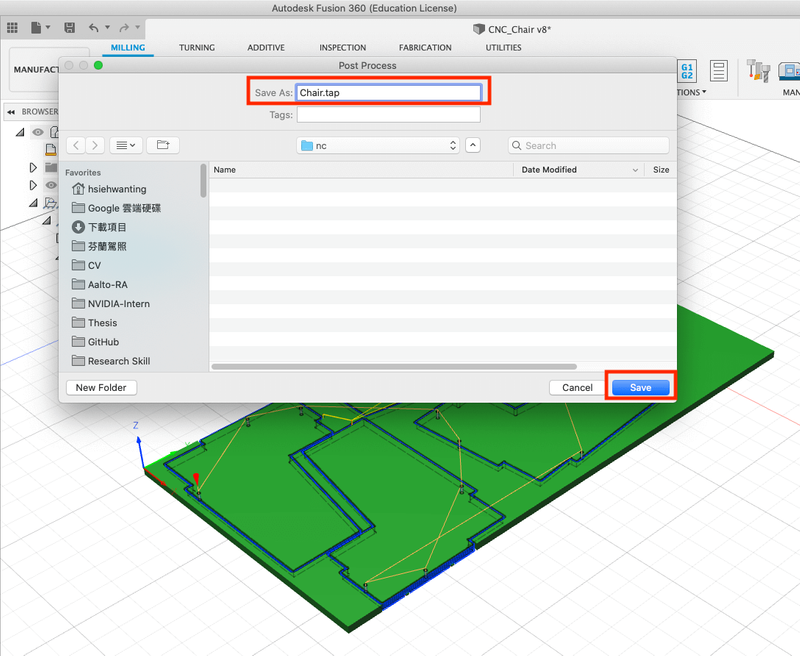The image size is (800, 656).
Task: Open the nc folder location dropdown
Action: (378, 145)
